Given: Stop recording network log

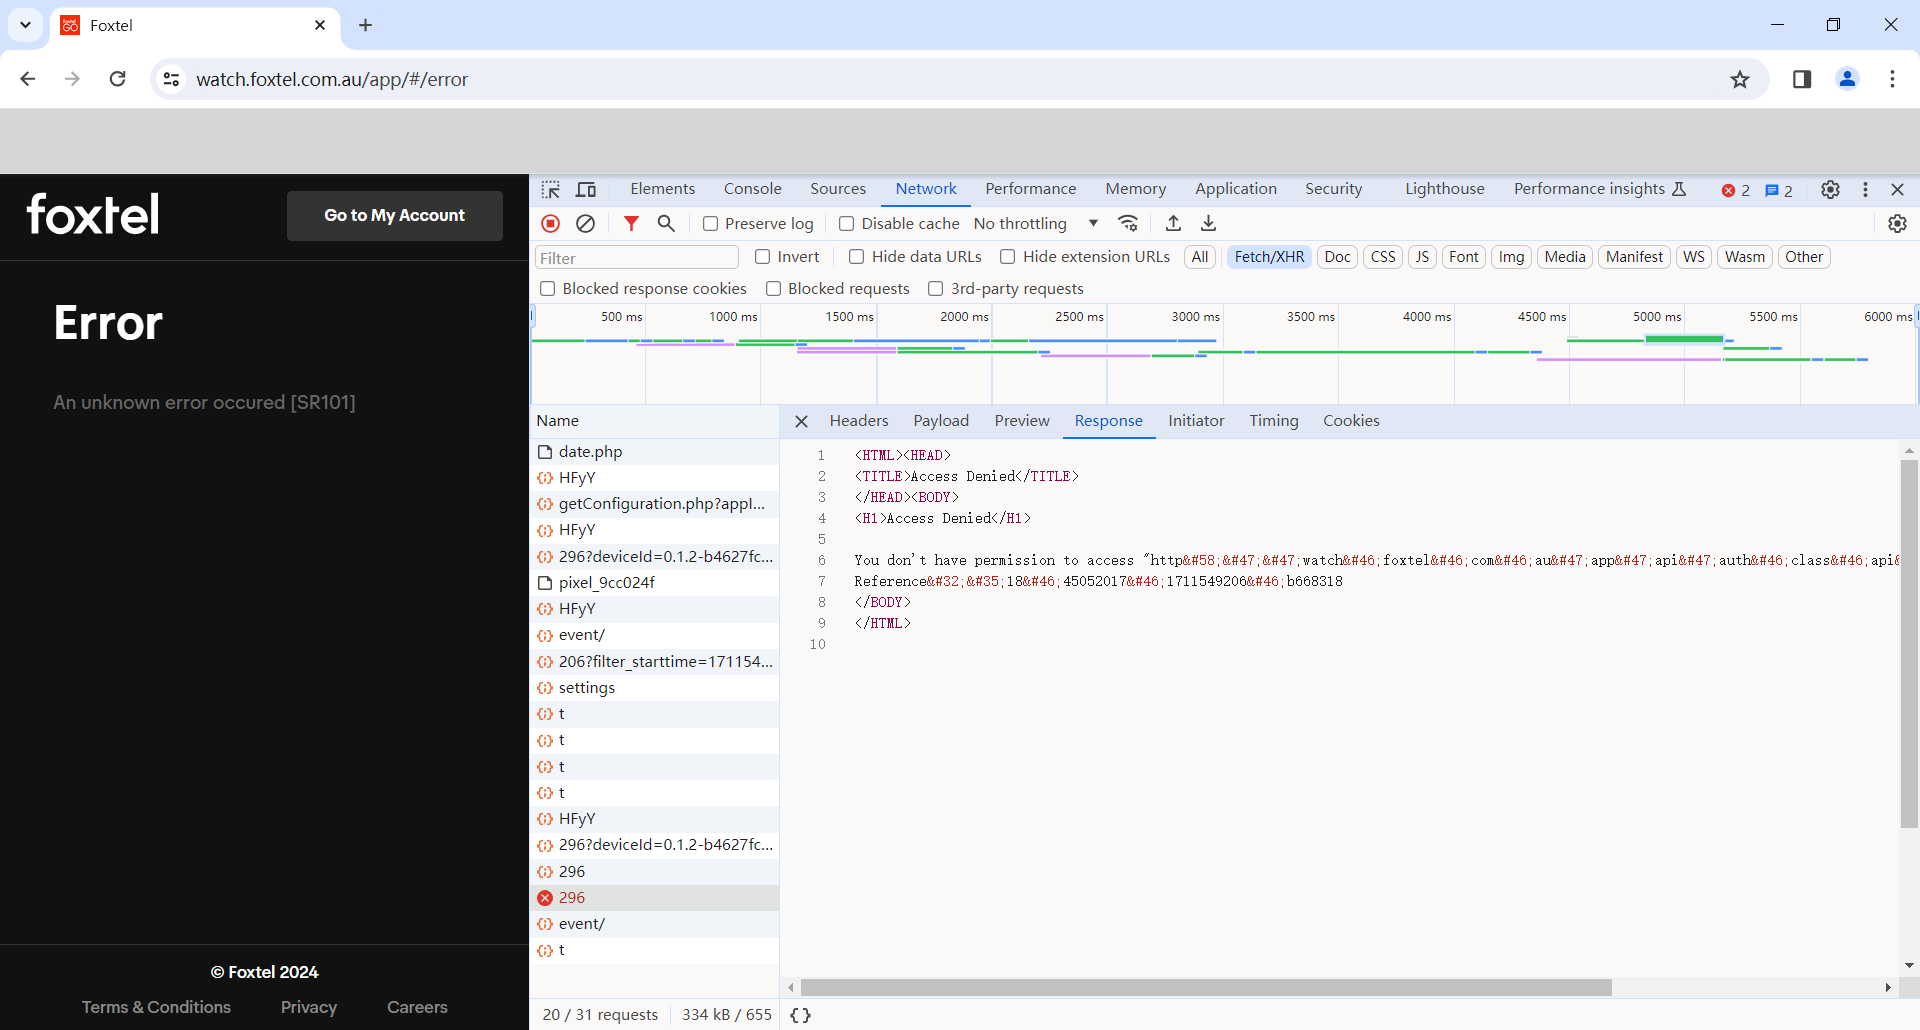Looking at the screenshot, I should tap(550, 224).
